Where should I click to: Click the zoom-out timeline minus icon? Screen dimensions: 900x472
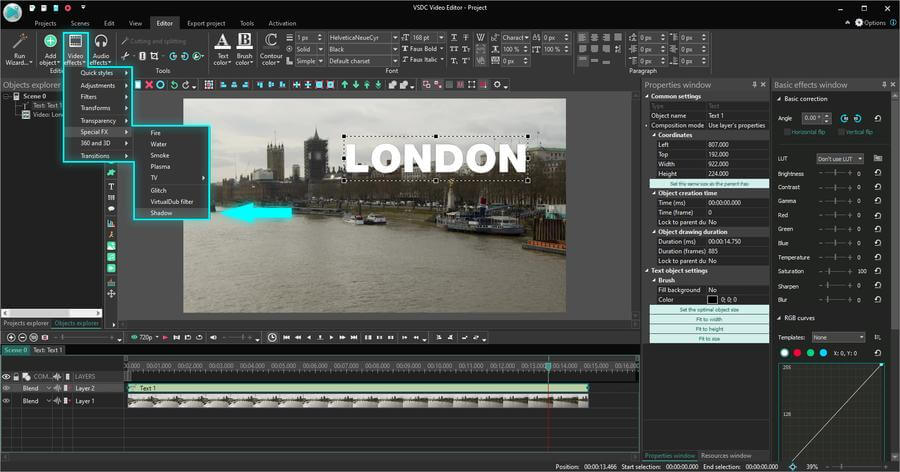click(22, 338)
